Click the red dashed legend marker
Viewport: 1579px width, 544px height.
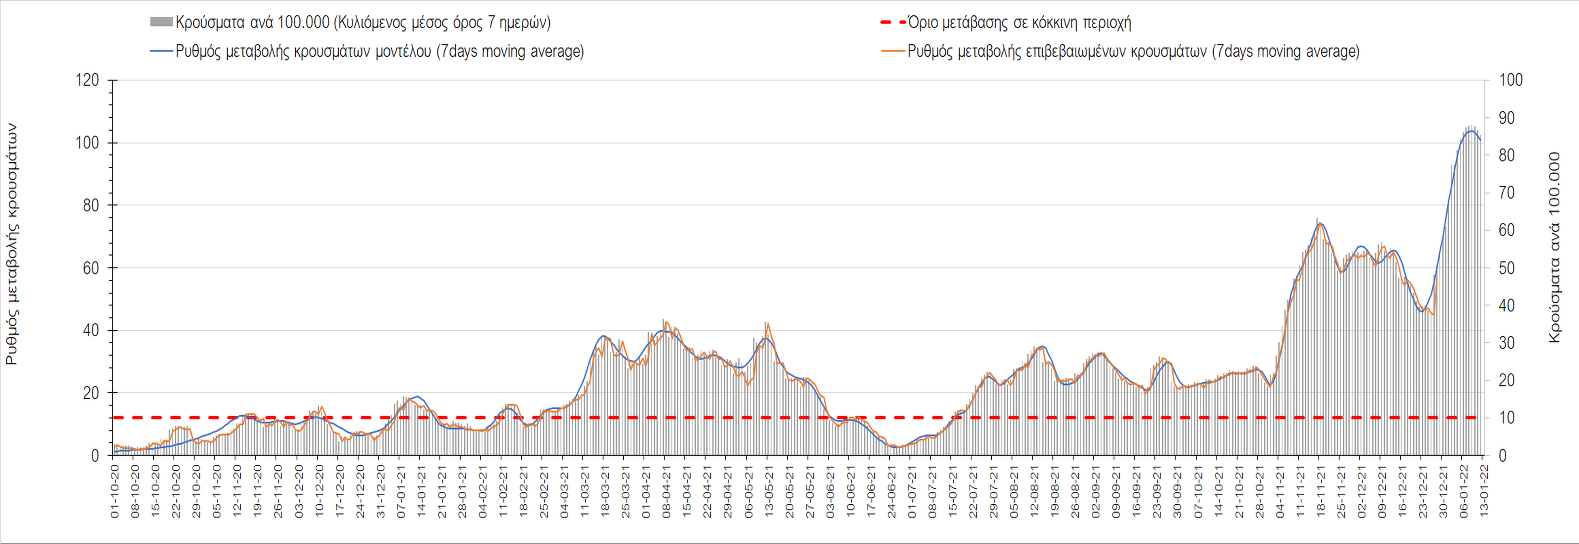point(892,22)
